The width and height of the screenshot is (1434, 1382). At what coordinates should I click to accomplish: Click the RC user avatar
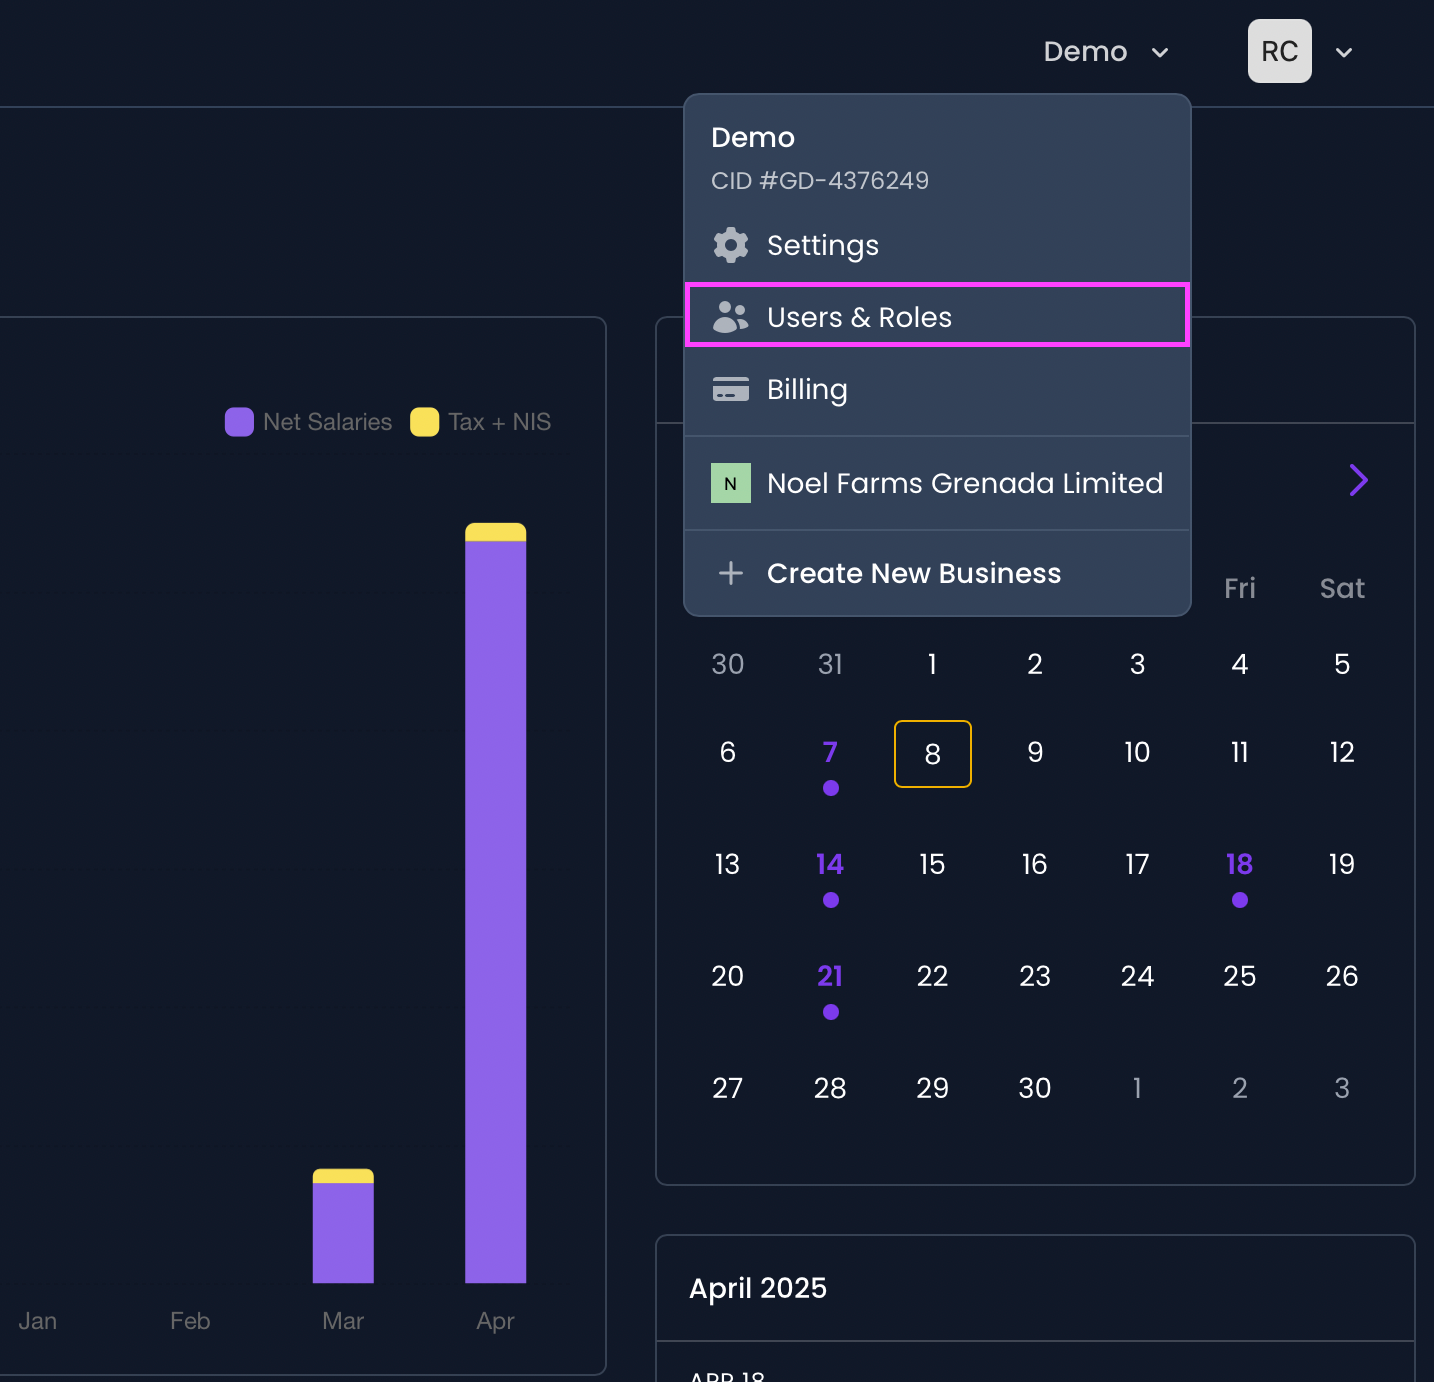click(1280, 51)
